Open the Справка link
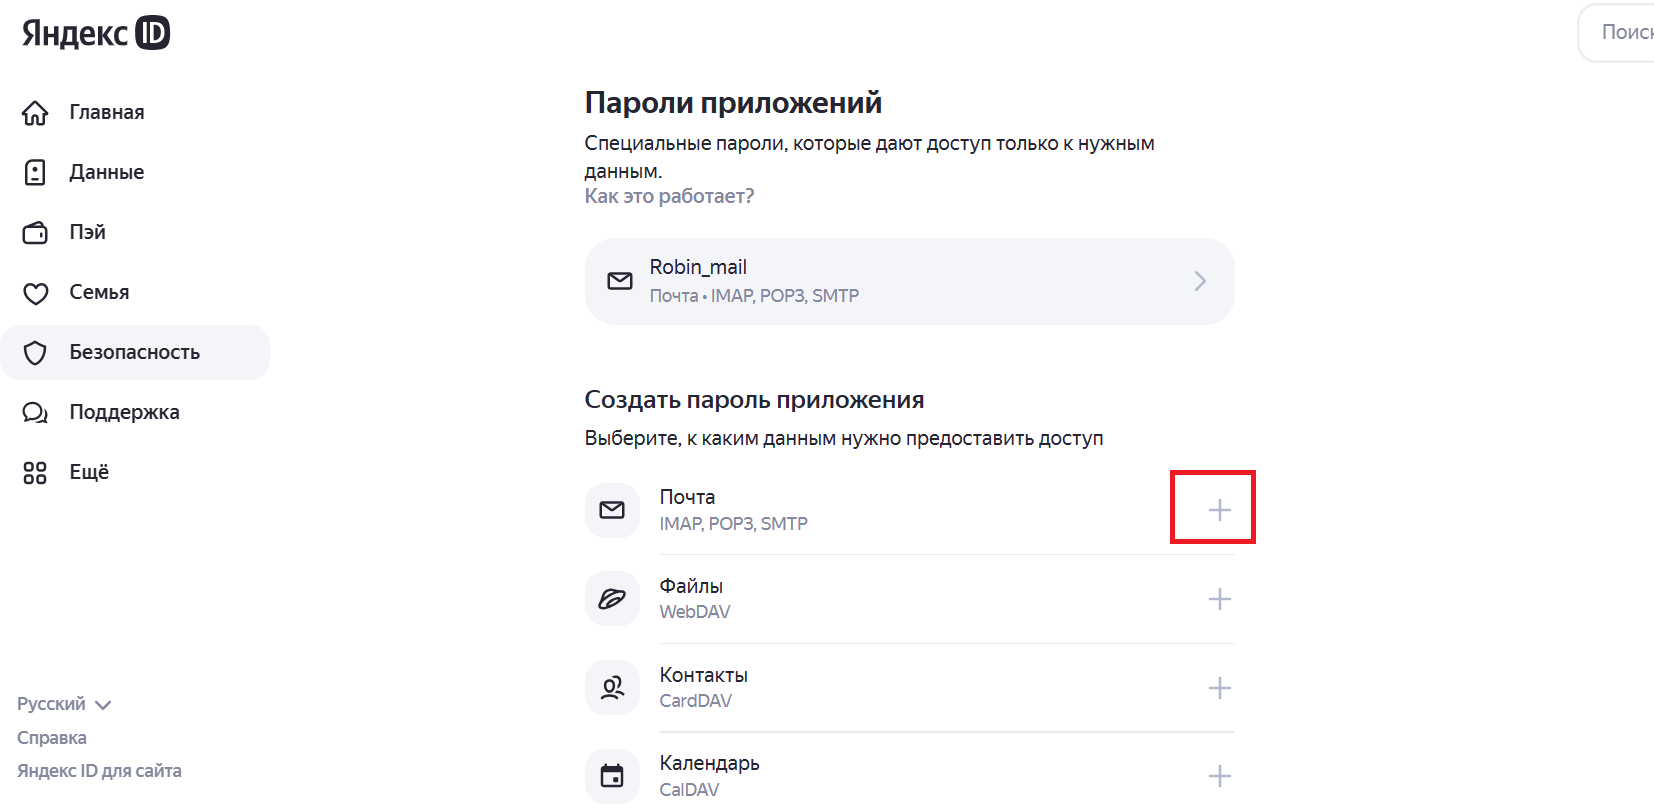This screenshot has height=812, width=1654. pyautogui.click(x=52, y=738)
